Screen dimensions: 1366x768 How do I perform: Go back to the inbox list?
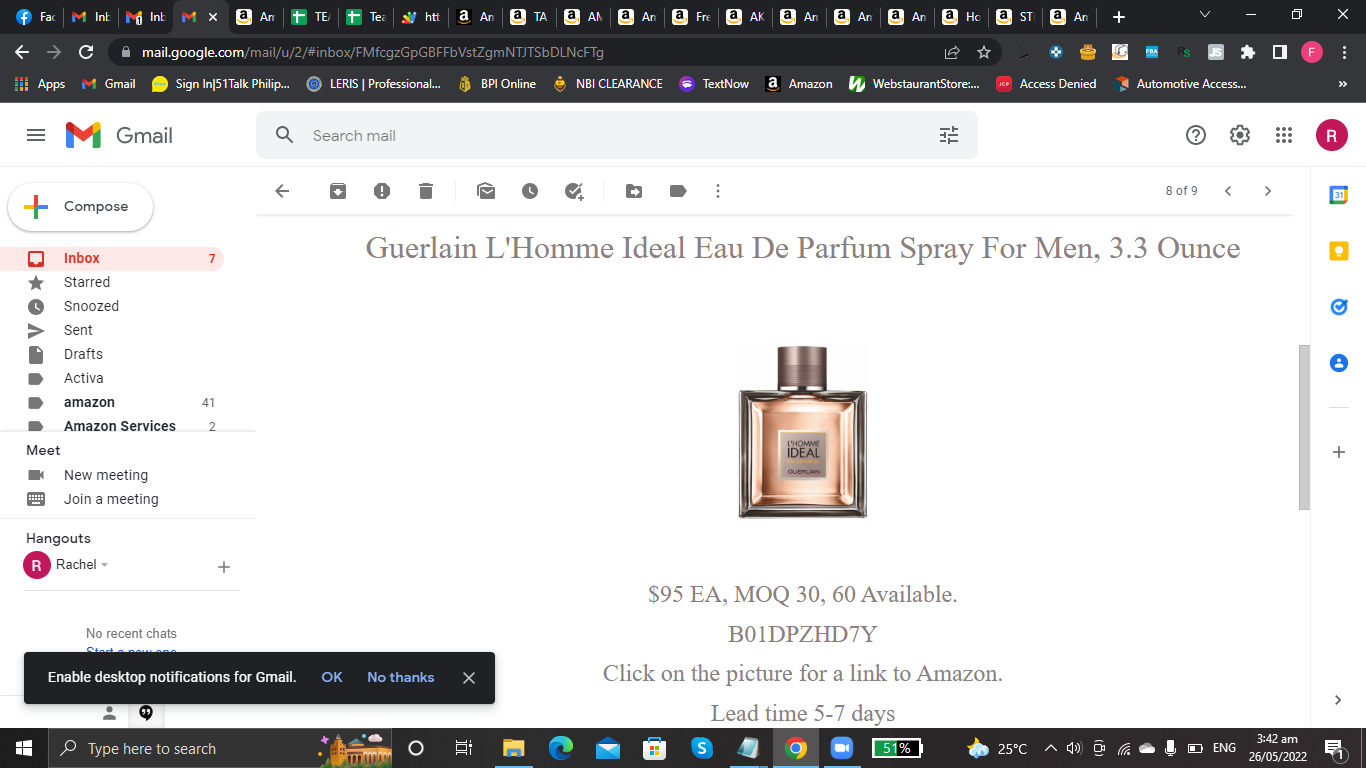pos(282,191)
